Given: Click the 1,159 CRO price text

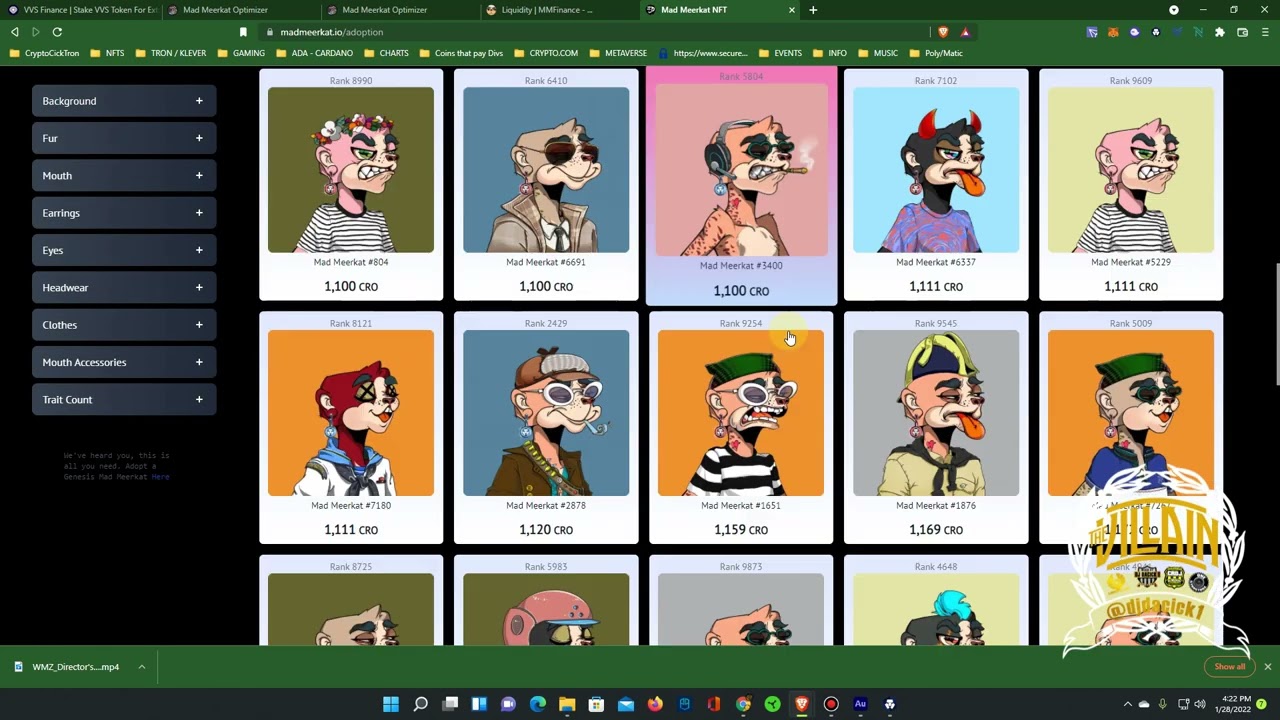Looking at the screenshot, I should pyautogui.click(x=741, y=530).
